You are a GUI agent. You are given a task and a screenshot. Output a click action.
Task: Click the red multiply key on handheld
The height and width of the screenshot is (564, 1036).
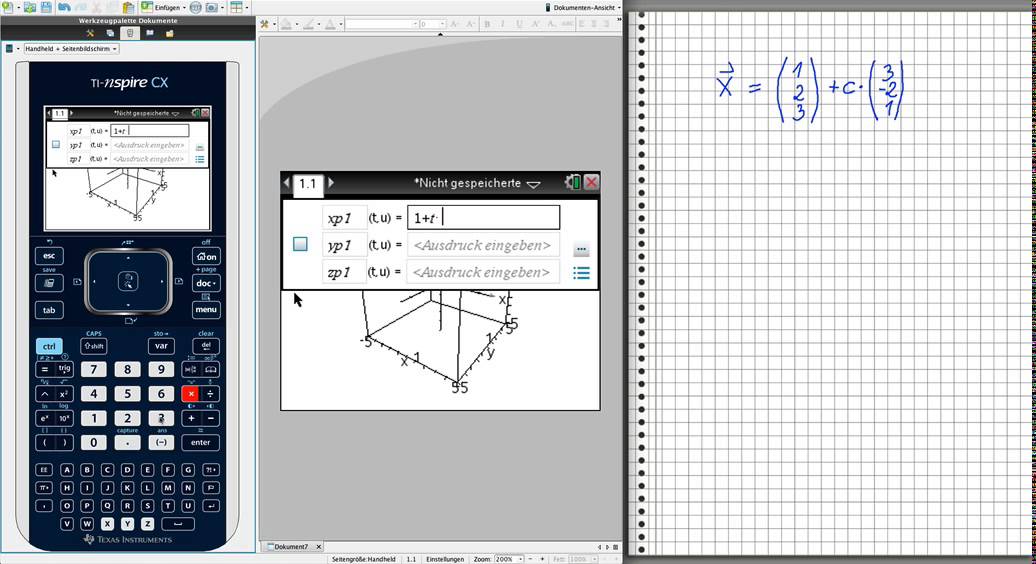(x=191, y=394)
